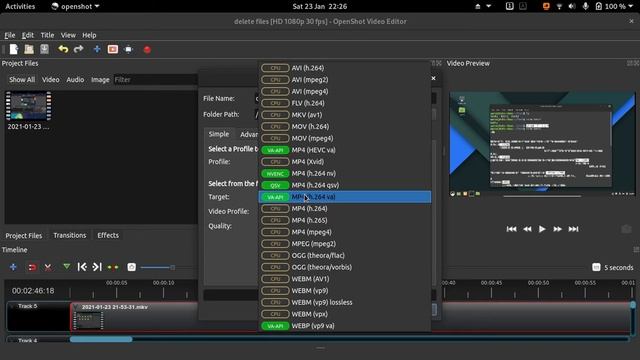Viewport: 640px width, 360px height.
Task: Switch to the Effects tab
Action: click(108, 235)
